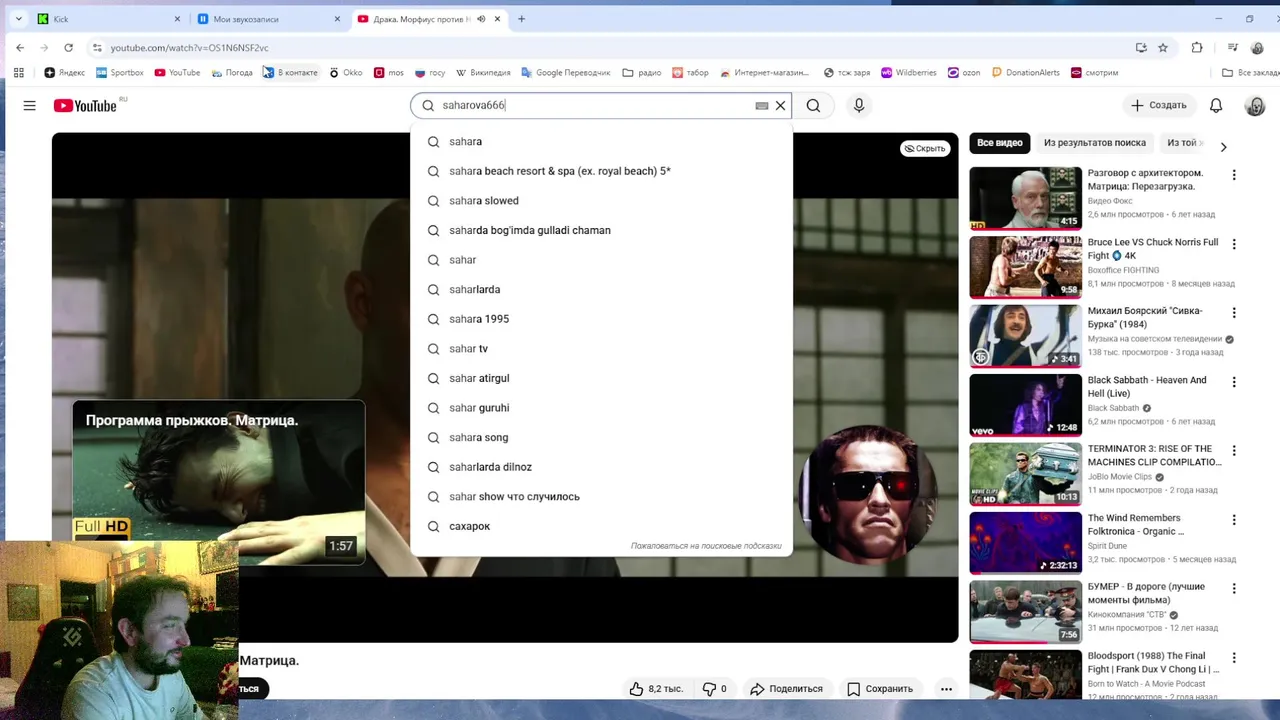Open YouTube notifications bell
This screenshot has height=720, width=1280.
pos(1216,105)
